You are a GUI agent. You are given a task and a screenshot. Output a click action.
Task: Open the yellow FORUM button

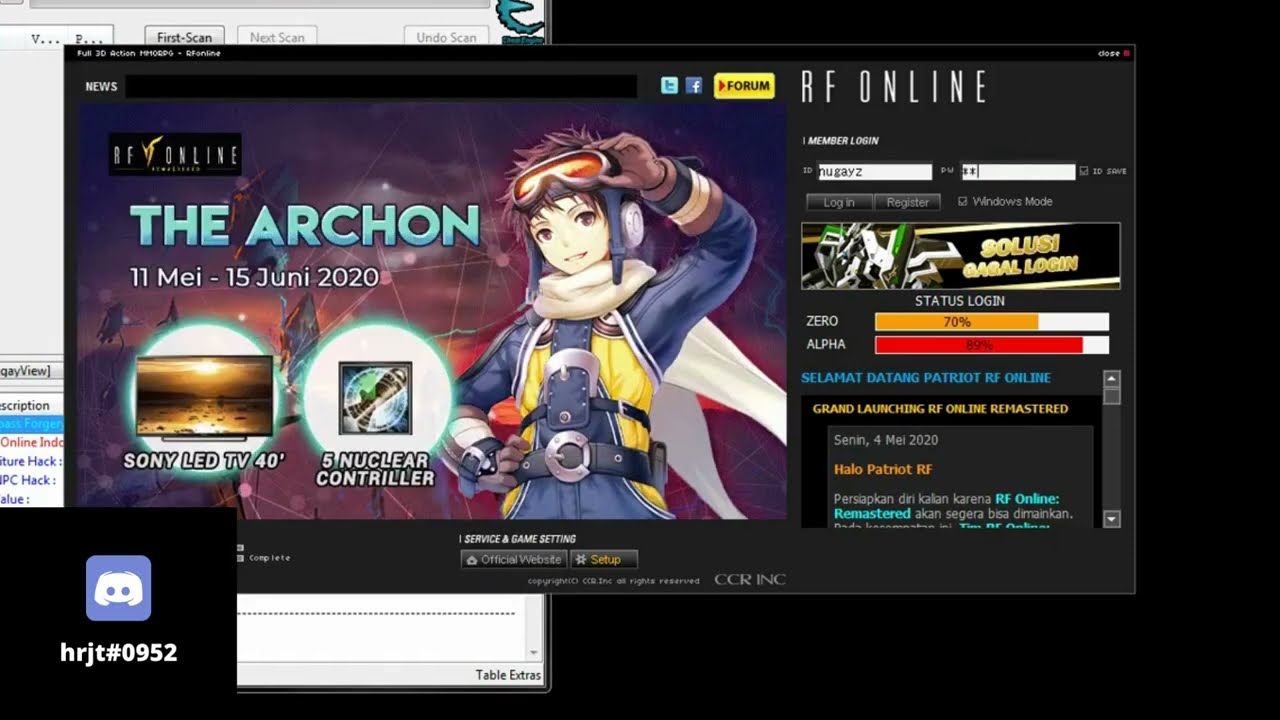[744, 86]
